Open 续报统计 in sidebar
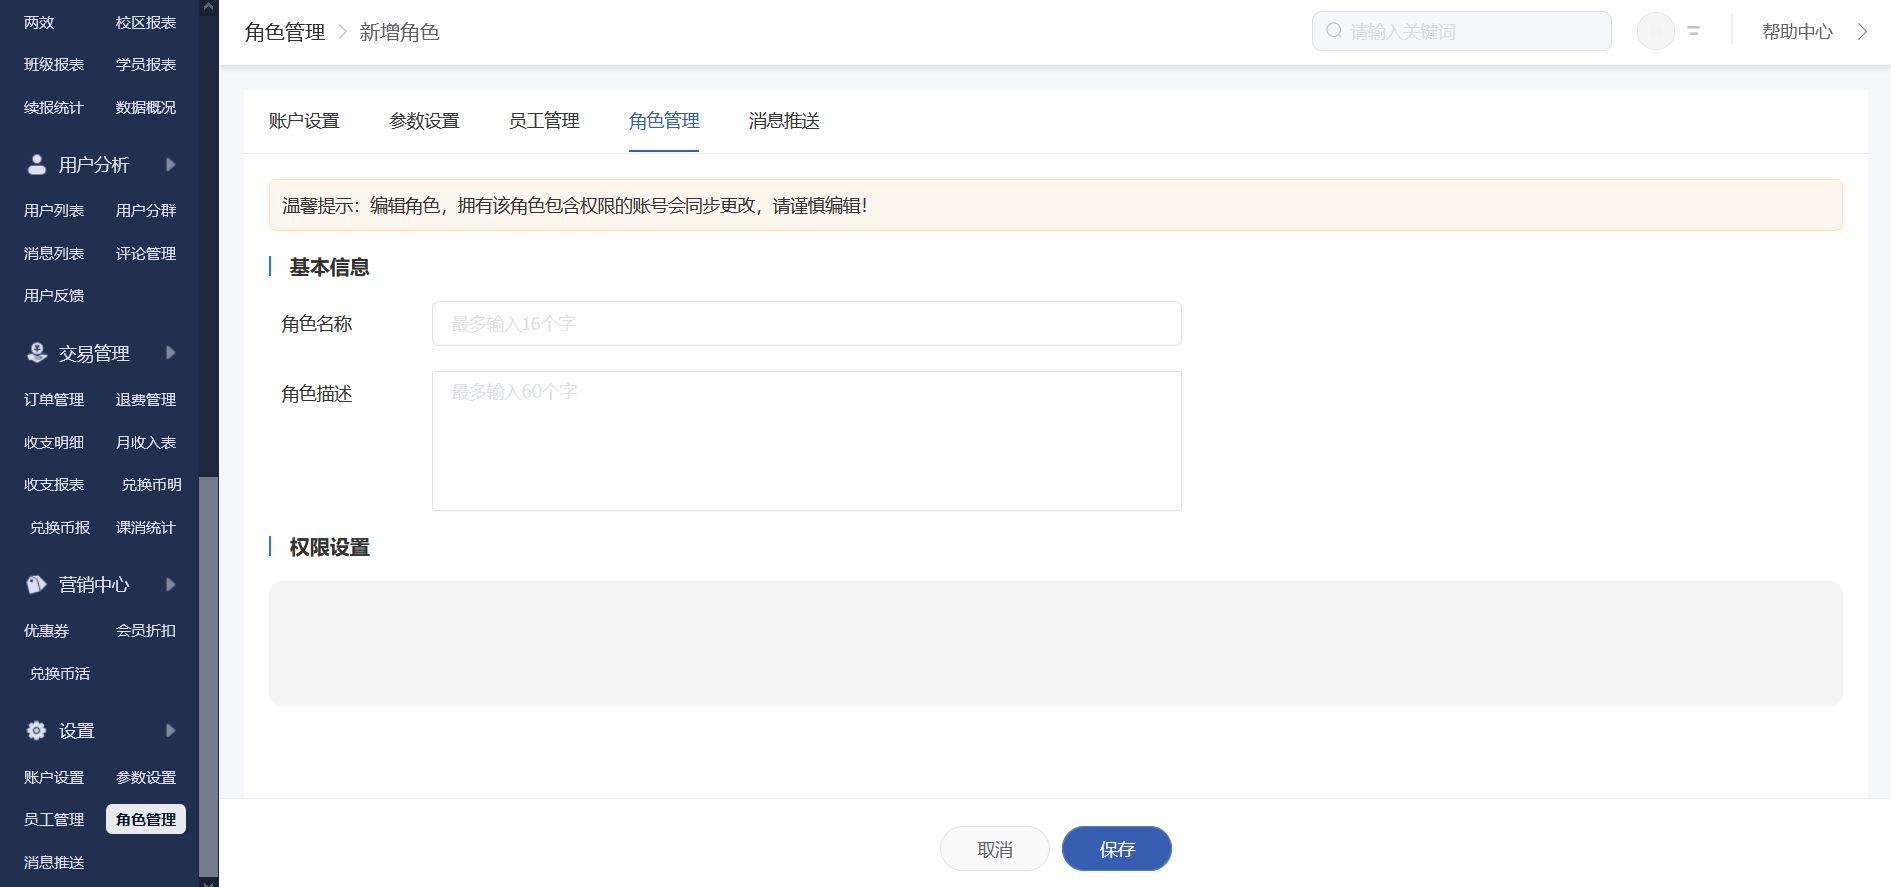The image size is (1891, 887). 54,107
